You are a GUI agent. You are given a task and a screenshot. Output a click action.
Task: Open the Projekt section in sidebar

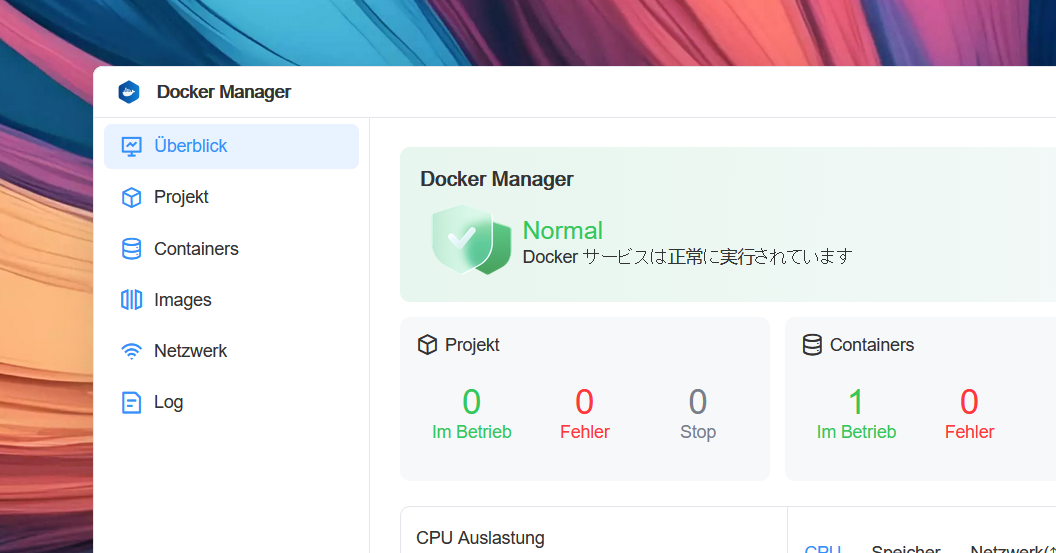pos(232,197)
